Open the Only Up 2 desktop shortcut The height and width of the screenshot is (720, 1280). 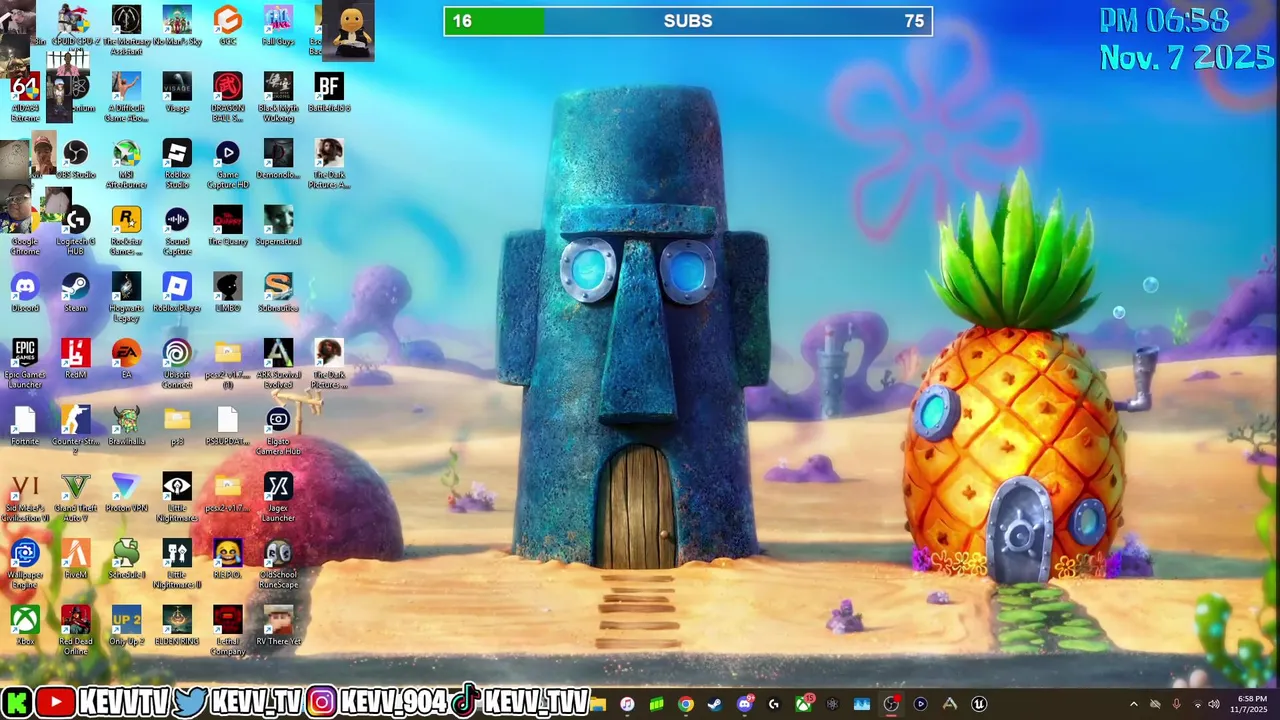126,627
